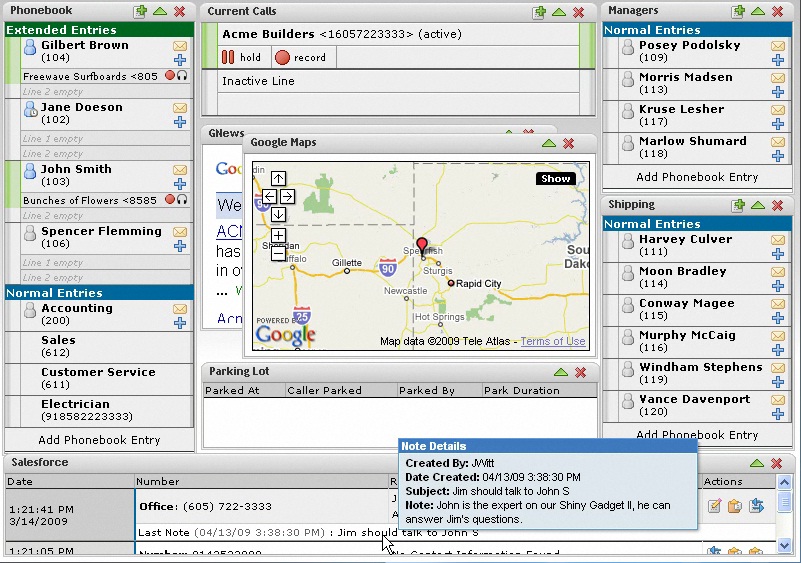
Task: Click envelope icon next to Jane Doeson
Action: (180, 108)
